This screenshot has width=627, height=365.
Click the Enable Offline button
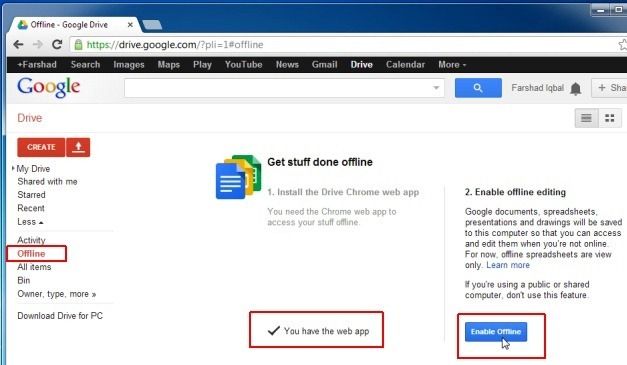[496, 332]
